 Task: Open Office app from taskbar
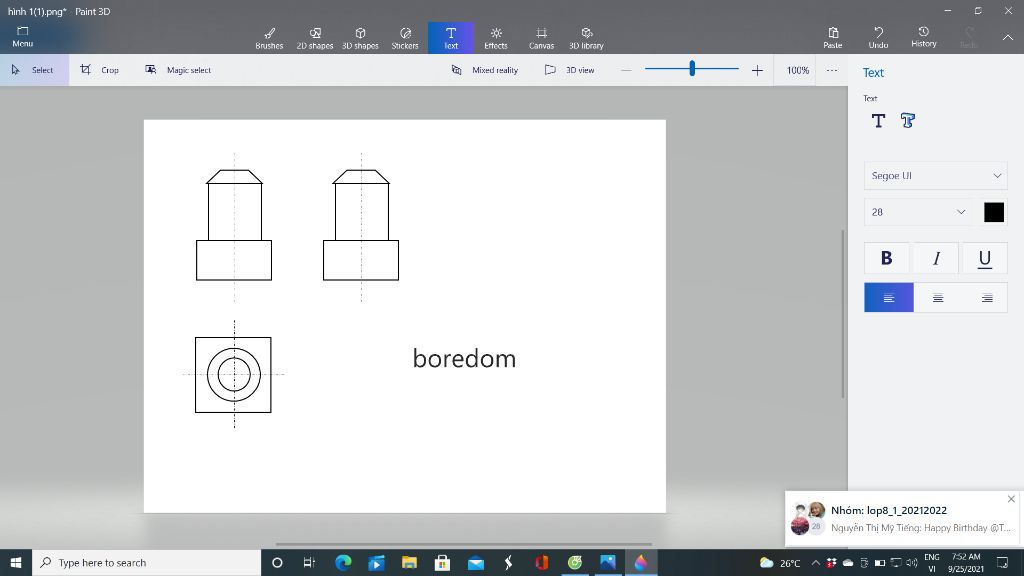pos(541,562)
